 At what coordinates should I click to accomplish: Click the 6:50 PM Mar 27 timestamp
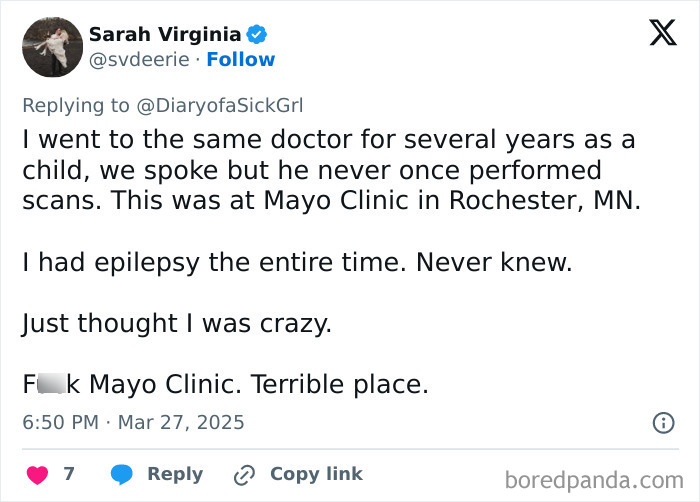point(133,423)
